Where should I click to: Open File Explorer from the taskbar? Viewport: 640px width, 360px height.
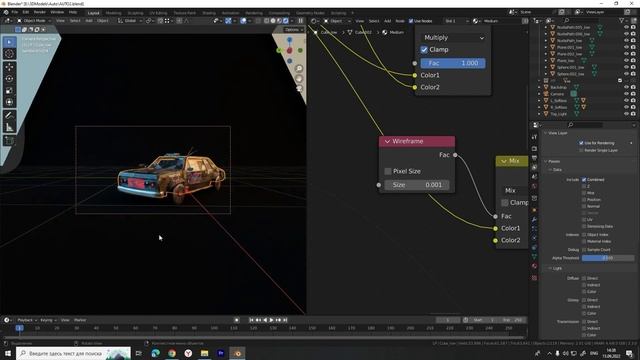coord(204,353)
